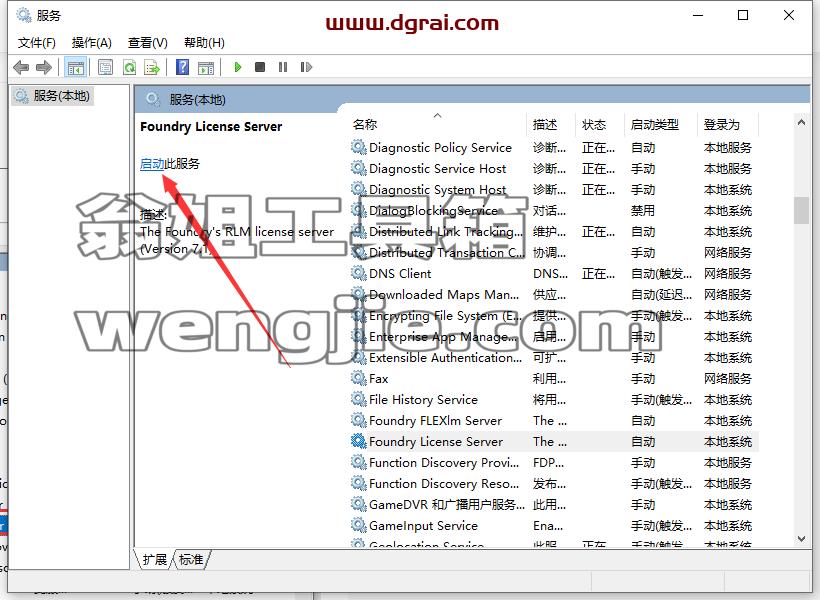Click the Export List toolbar icon
The image size is (820, 600).
[152, 67]
